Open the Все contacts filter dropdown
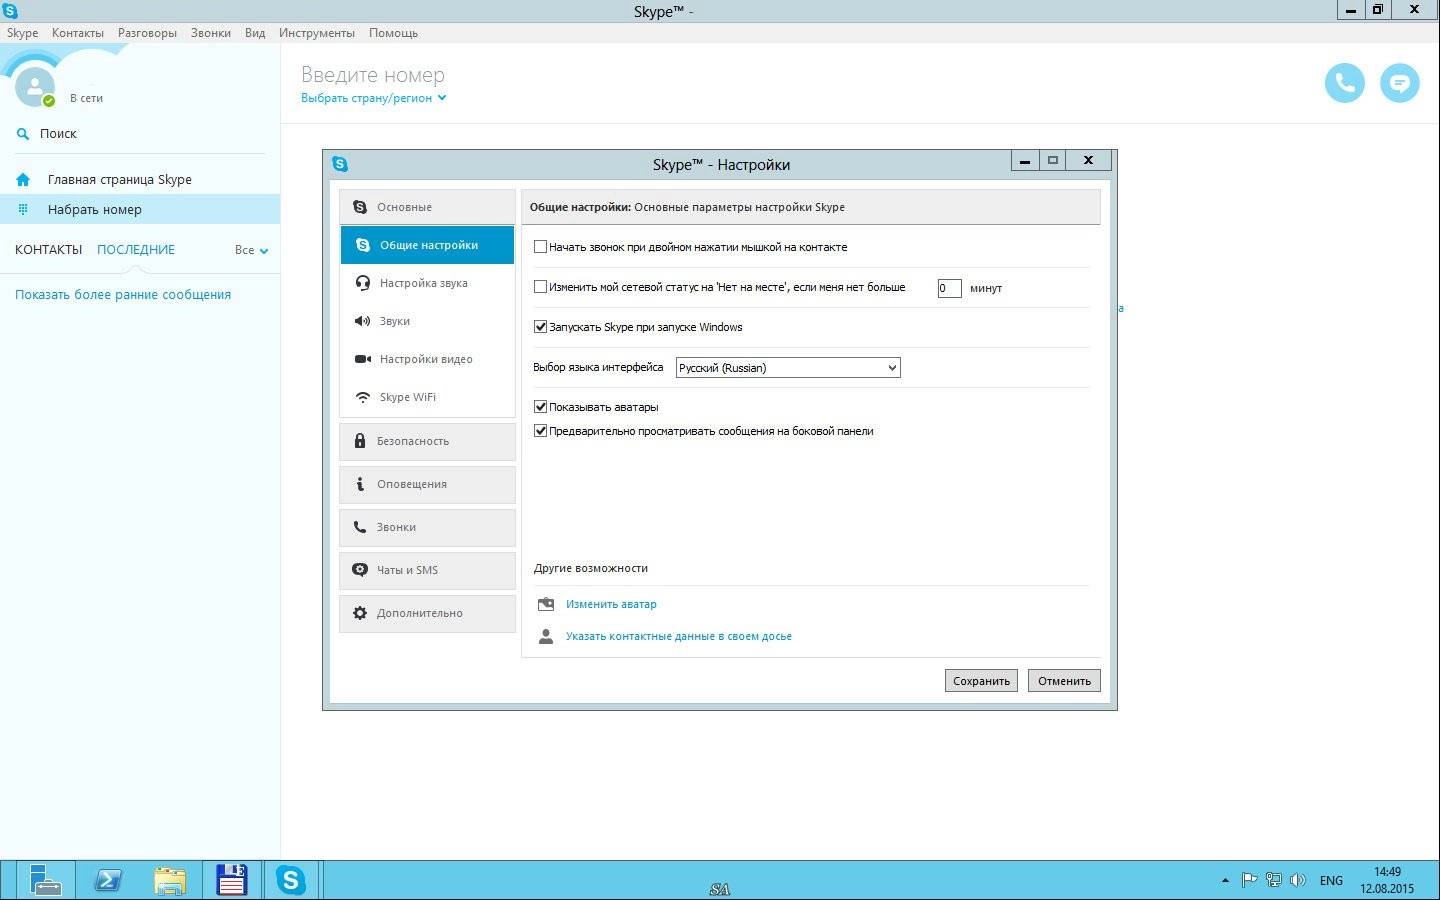 [x=251, y=250]
